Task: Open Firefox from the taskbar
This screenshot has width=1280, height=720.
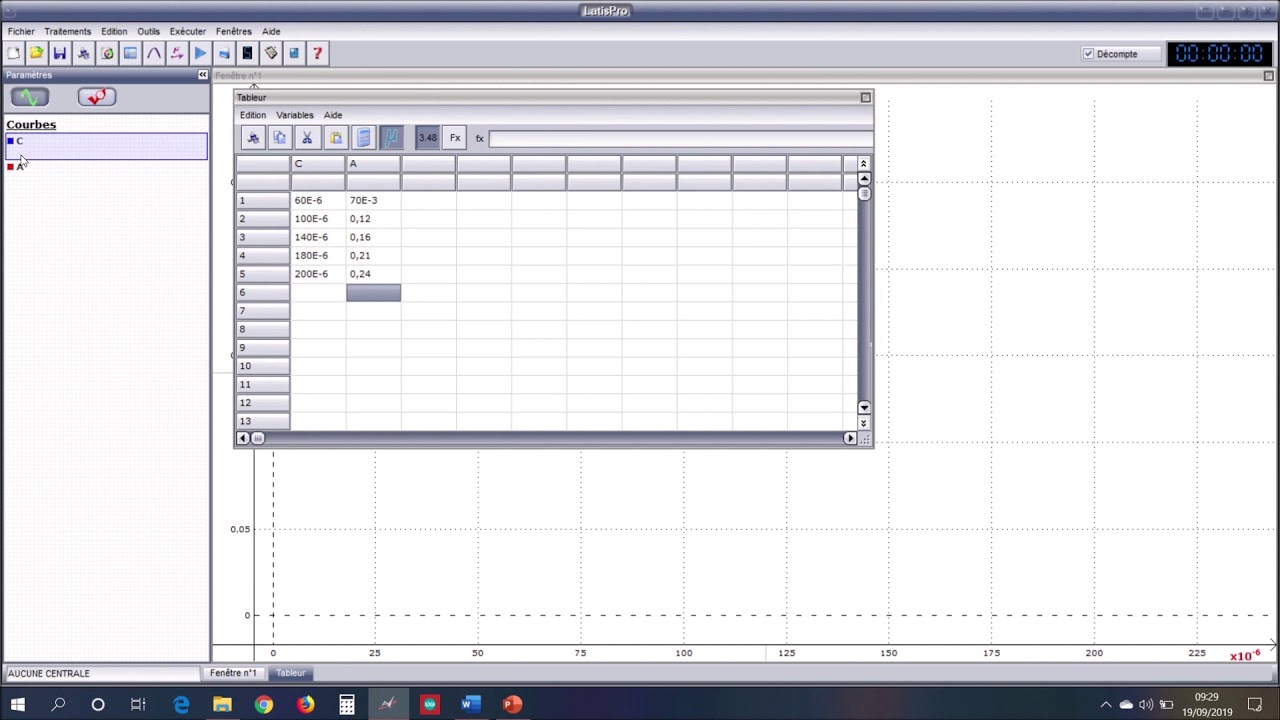Action: [305, 704]
